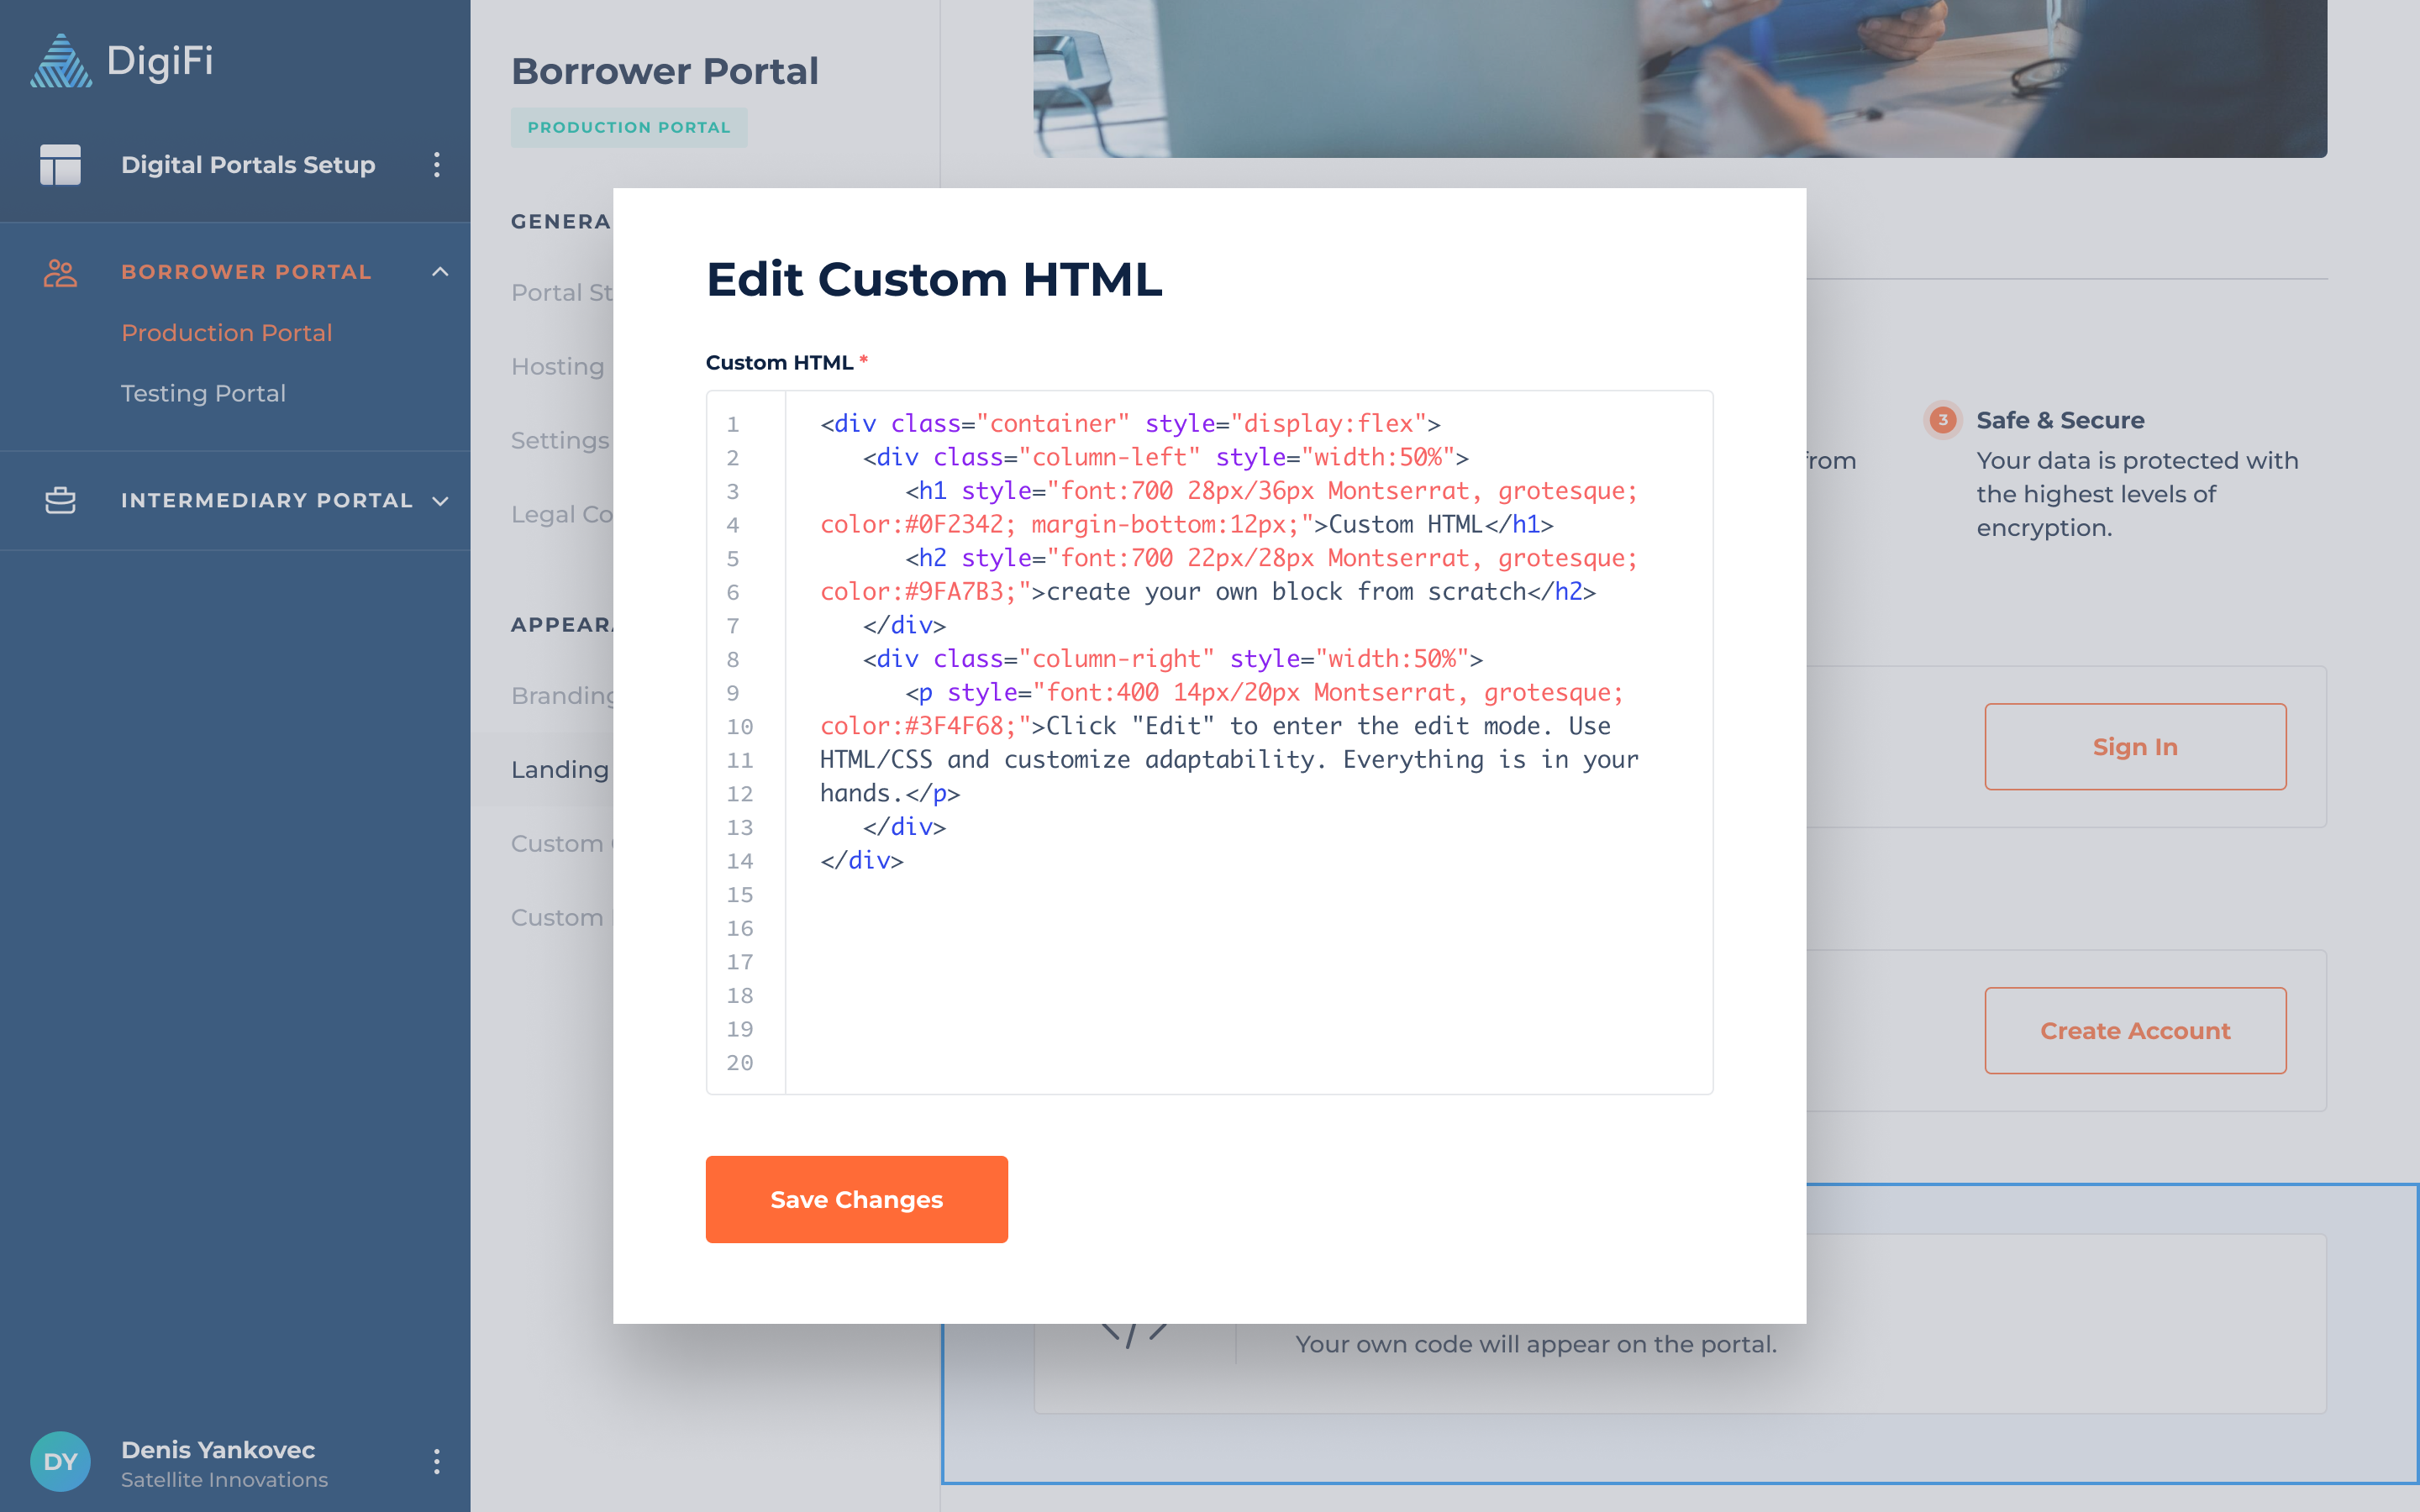Viewport: 2420px width, 1512px height.
Task: Click the Production Portal badge
Action: (x=628, y=128)
